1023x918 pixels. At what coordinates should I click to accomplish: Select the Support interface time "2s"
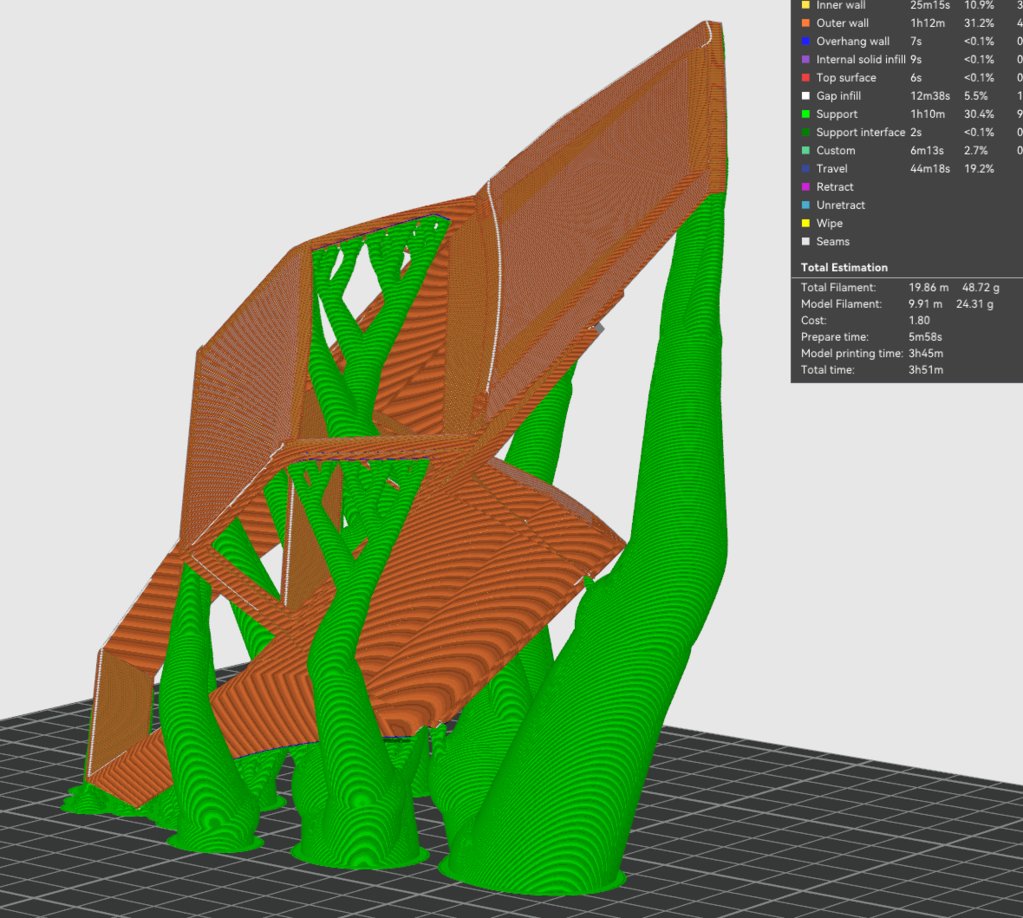pos(916,132)
